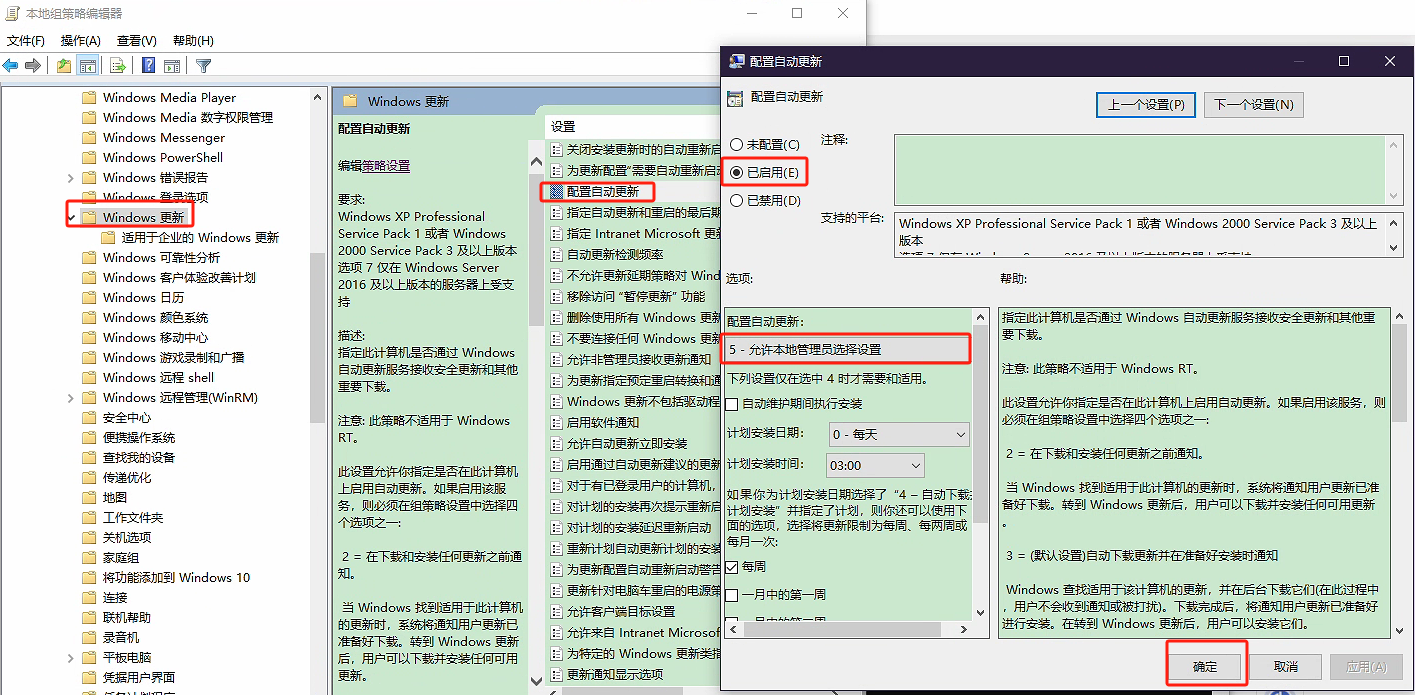Click policy icon beside 允许自动更新立即安装
This screenshot has width=1415, height=695.
point(557,443)
